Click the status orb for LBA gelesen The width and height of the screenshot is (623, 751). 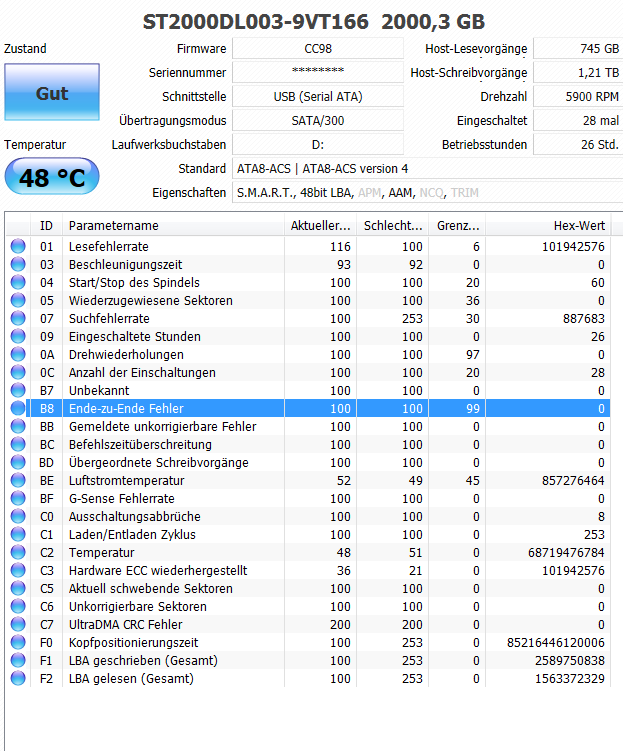pos(18,678)
